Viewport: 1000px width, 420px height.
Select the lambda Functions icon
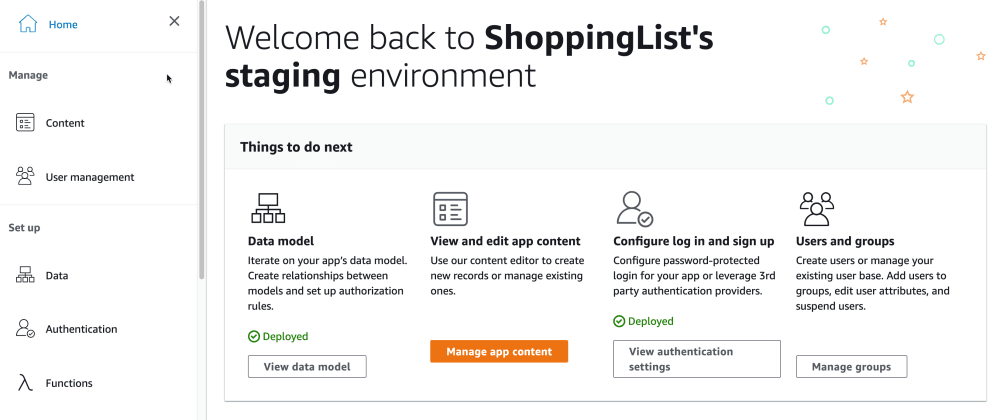click(25, 383)
